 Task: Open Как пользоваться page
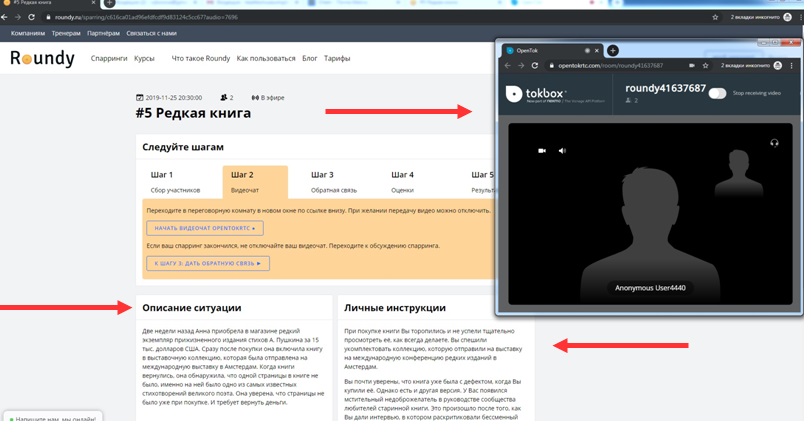click(266, 58)
